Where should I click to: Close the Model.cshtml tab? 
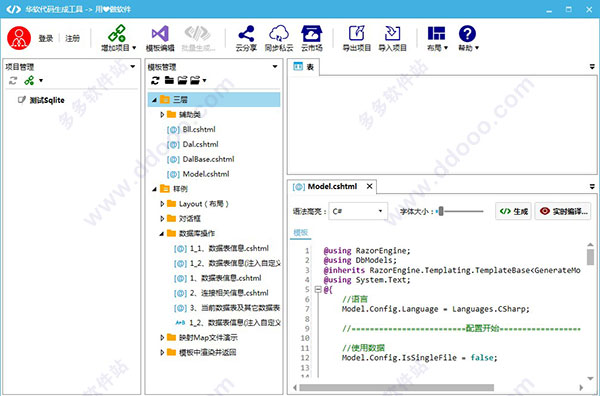coord(369,186)
